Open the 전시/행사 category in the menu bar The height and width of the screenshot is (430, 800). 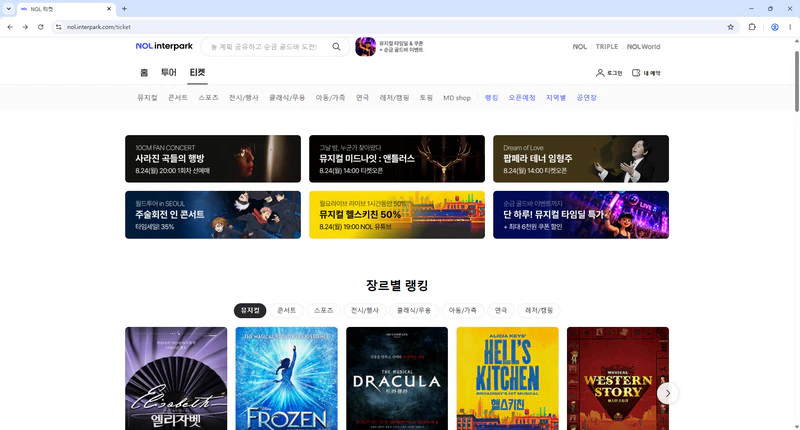pos(243,97)
